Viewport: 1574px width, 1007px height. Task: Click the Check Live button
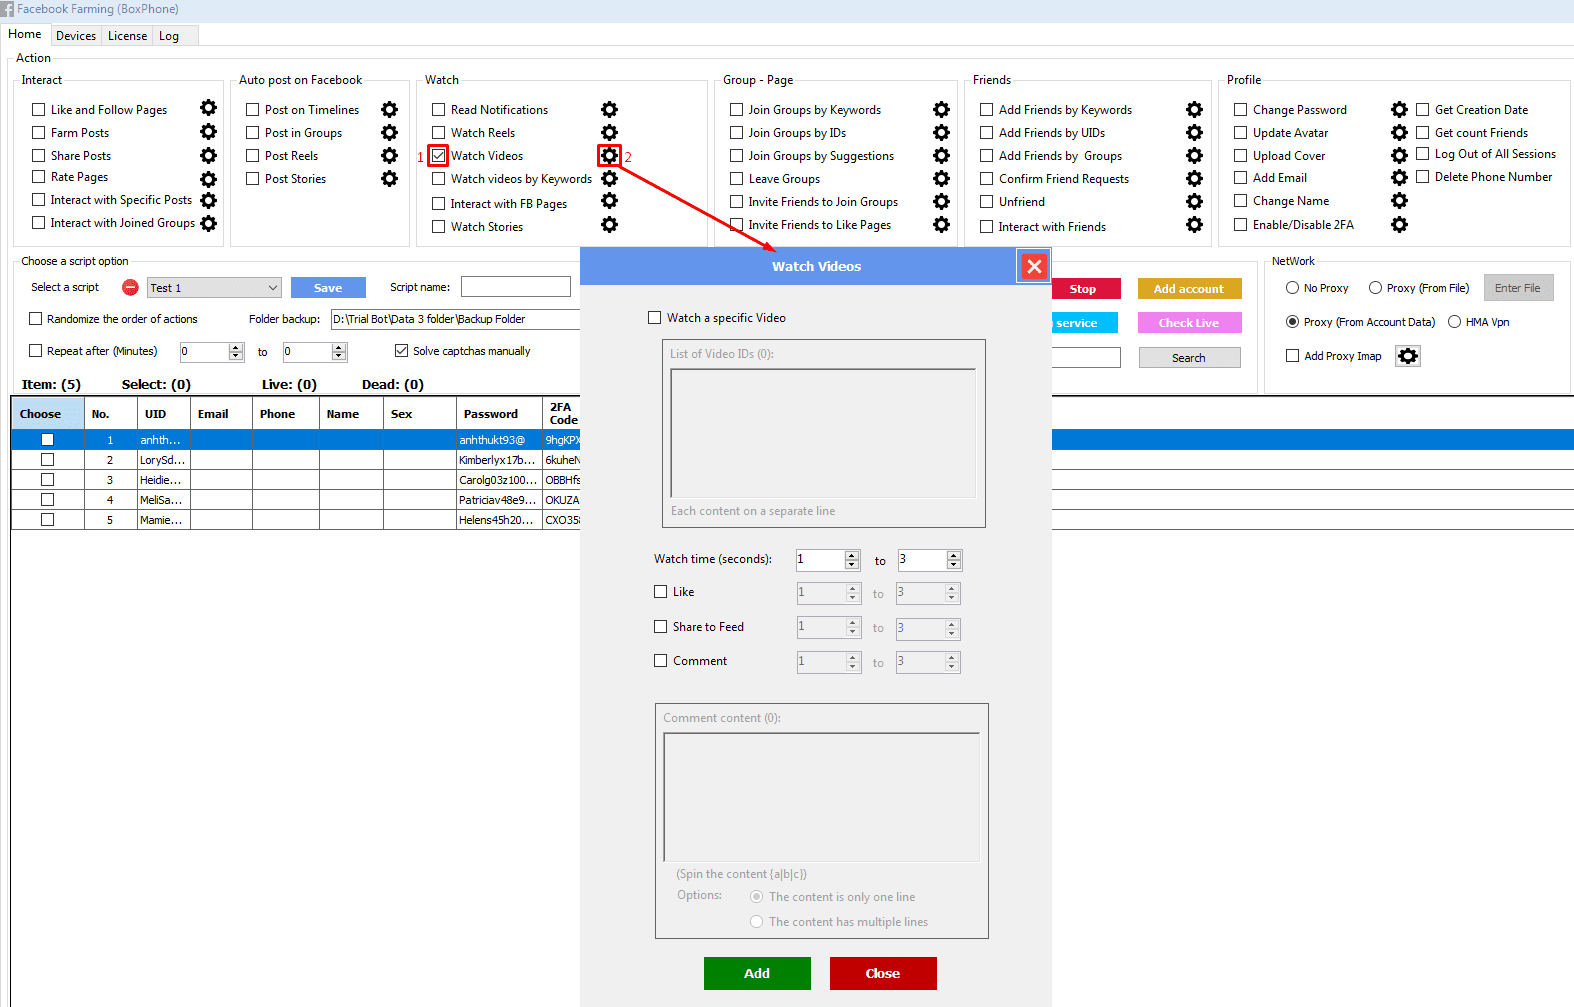[x=1189, y=323]
